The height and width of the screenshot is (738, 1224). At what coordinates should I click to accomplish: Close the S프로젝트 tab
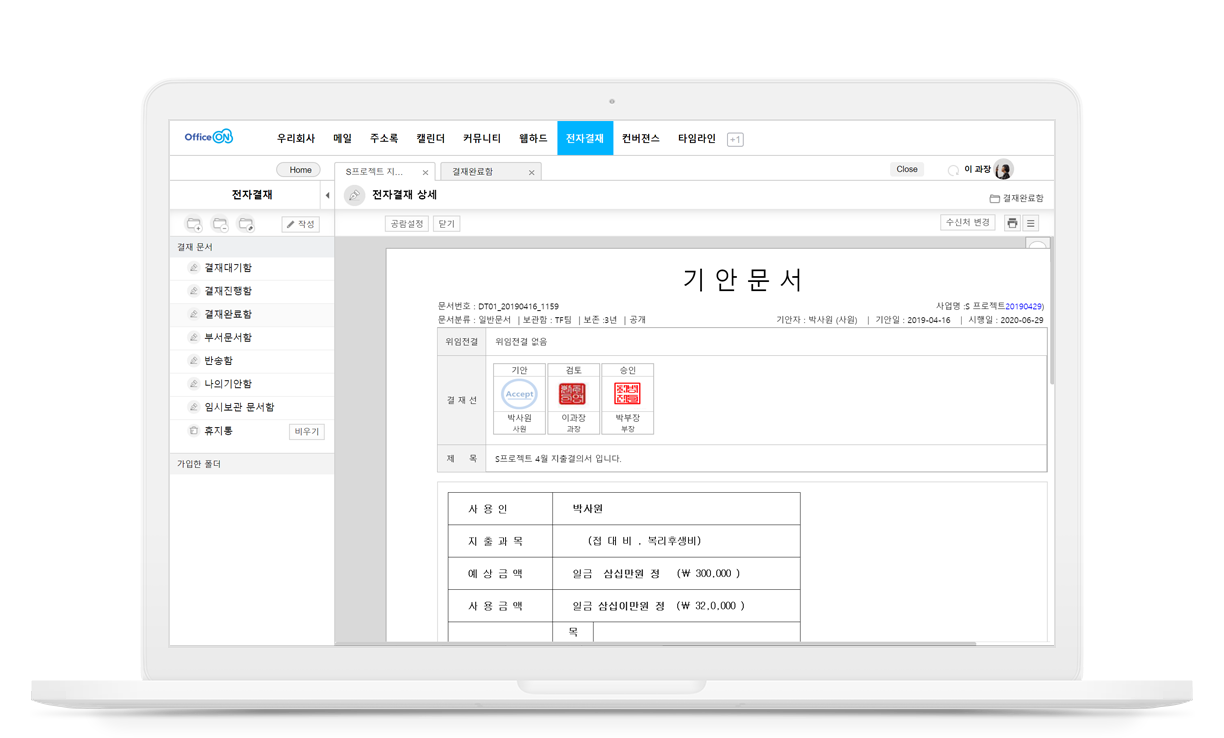pos(425,172)
